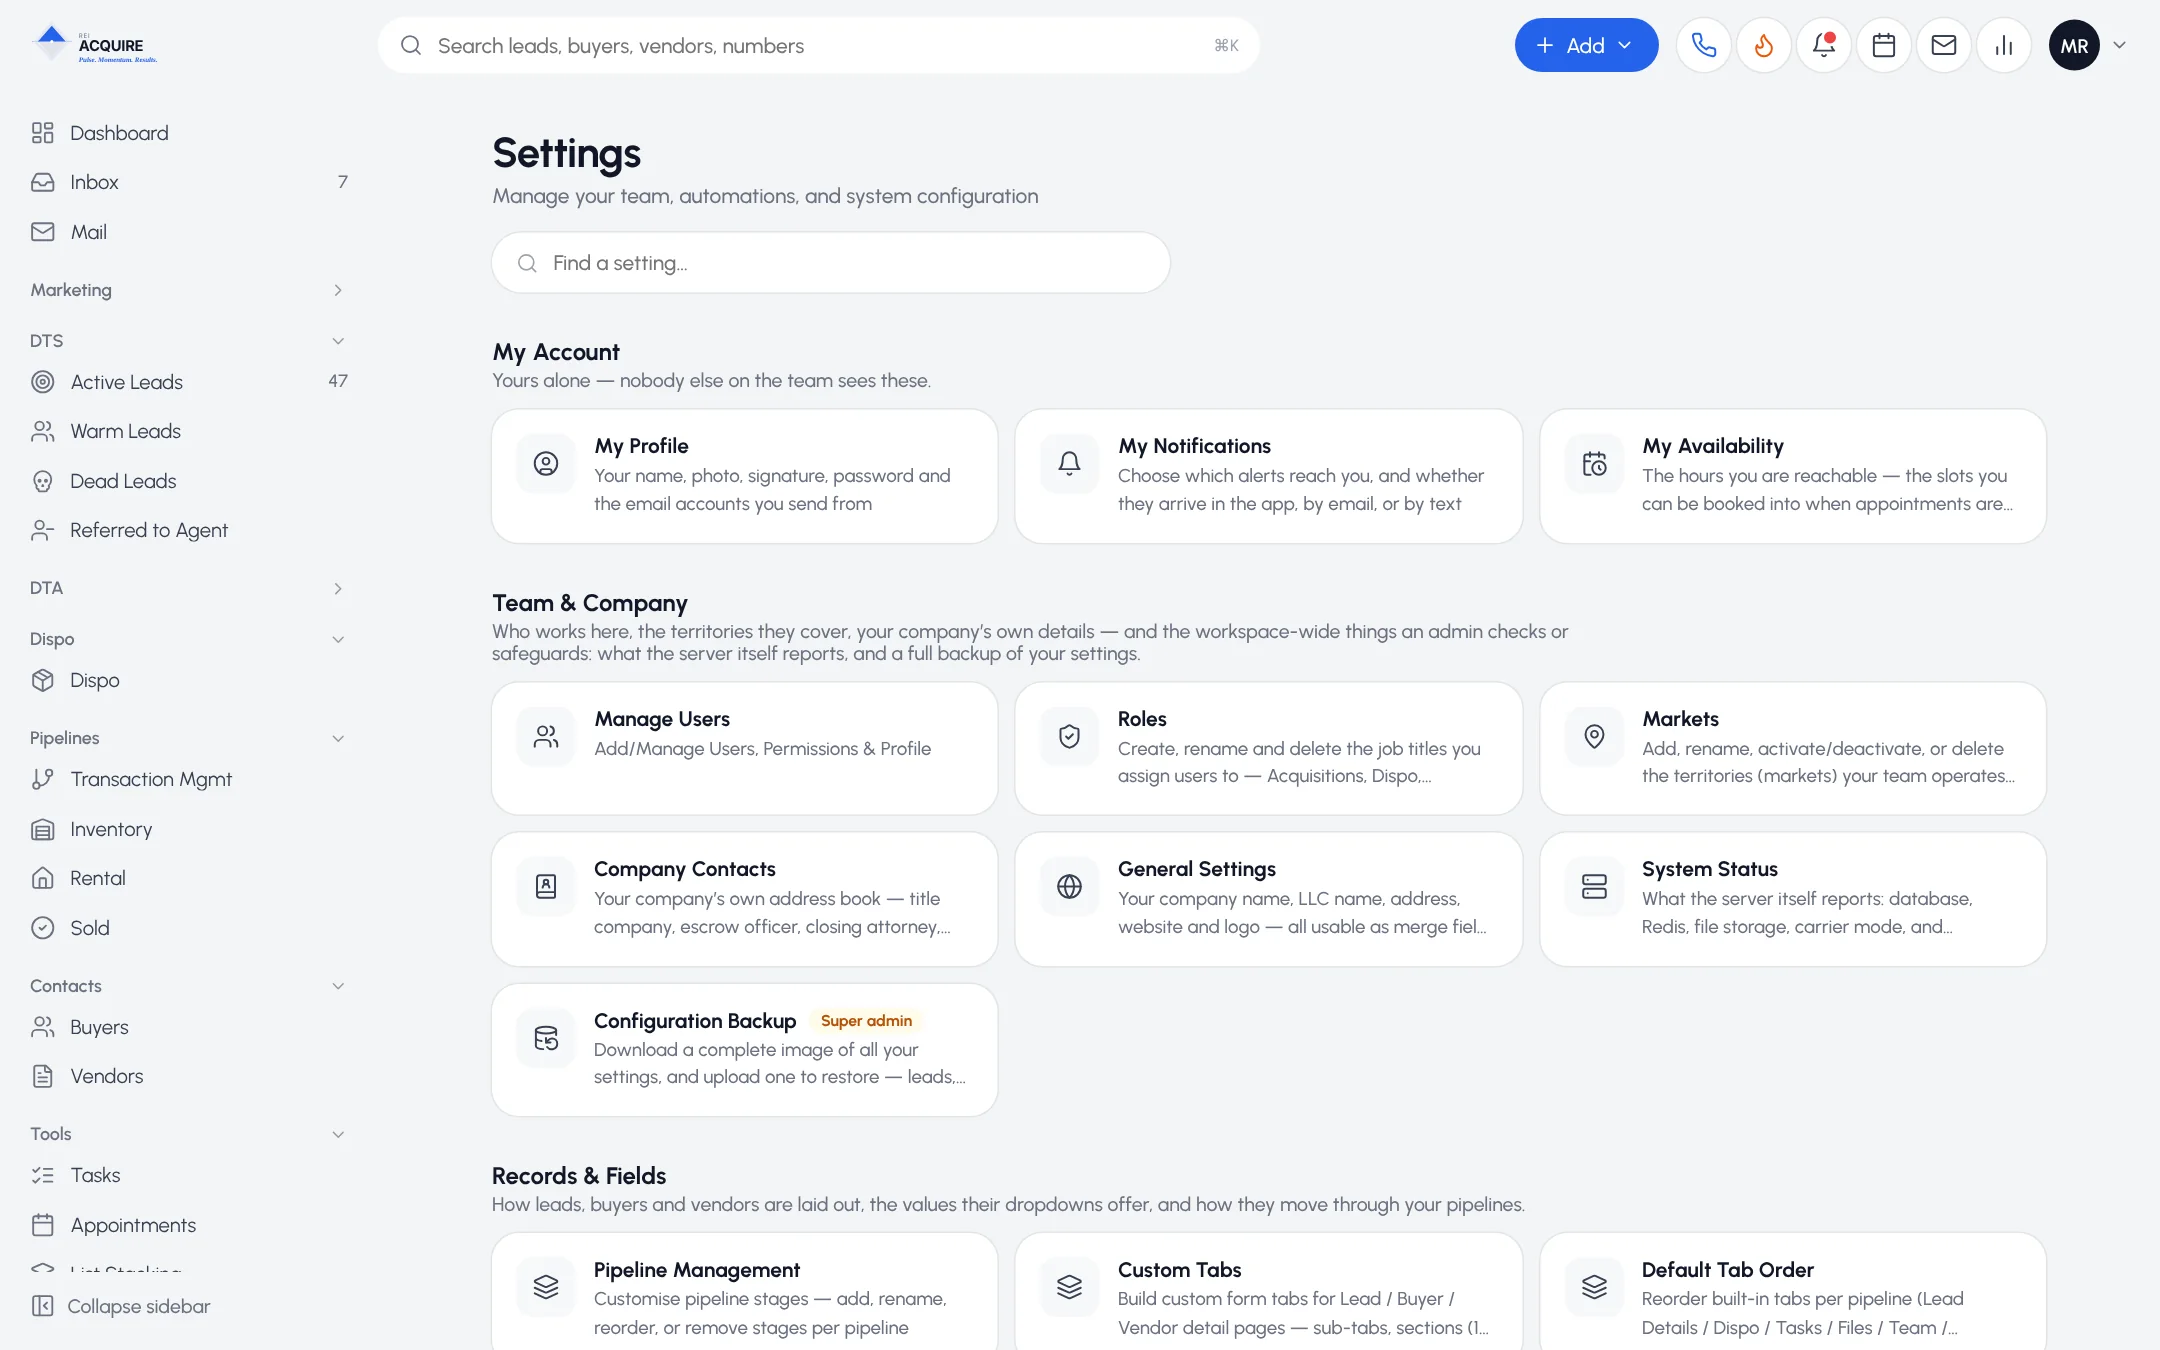Click the Super admin badge
2160x1350 pixels.
(866, 1021)
